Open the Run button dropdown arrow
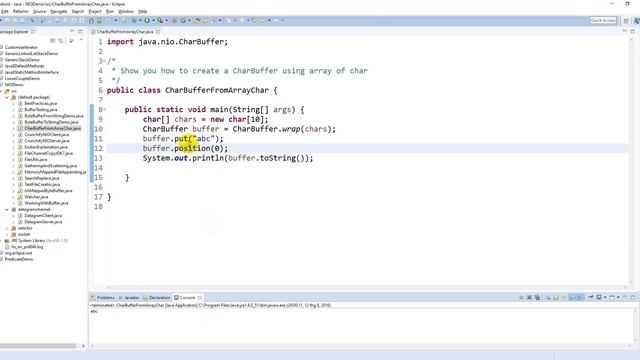The width and height of the screenshot is (640, 360). coord(153,20)
